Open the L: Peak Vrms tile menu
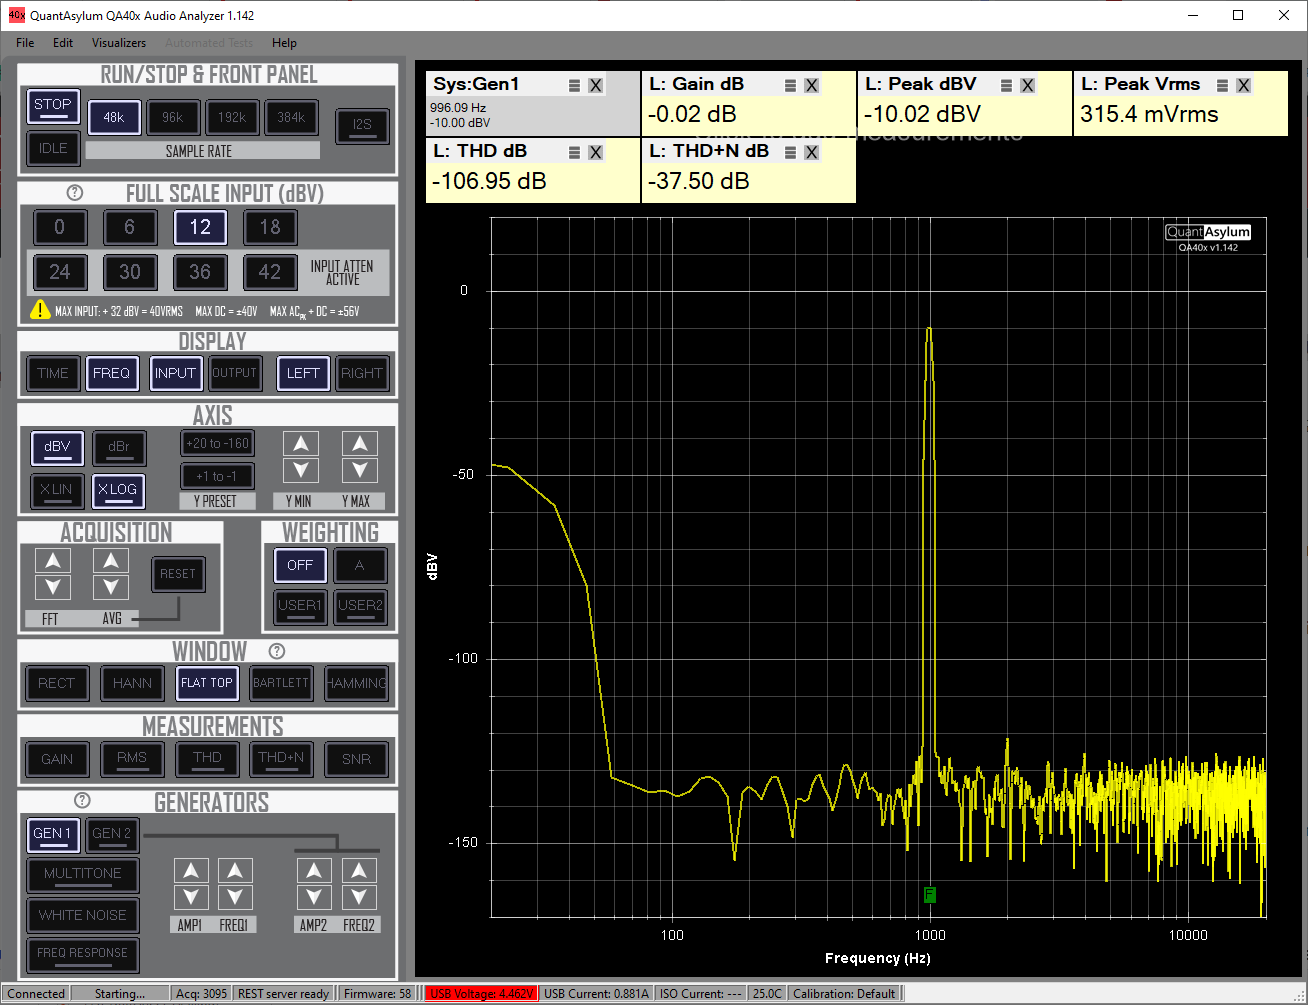Viewport: 1308px width, 1005px height. coord(1222,86)
